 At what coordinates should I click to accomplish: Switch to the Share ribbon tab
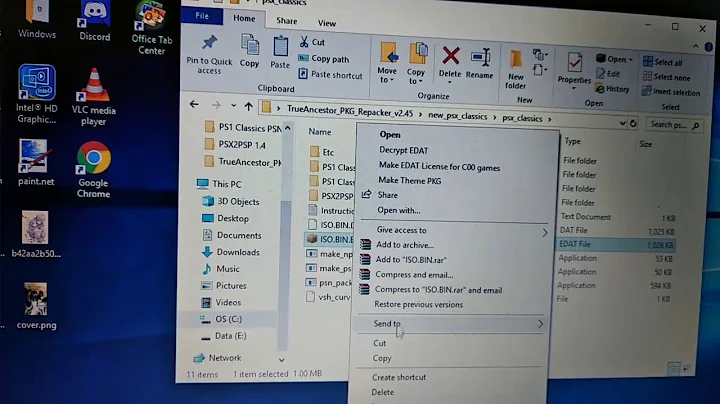click(287, 21)
